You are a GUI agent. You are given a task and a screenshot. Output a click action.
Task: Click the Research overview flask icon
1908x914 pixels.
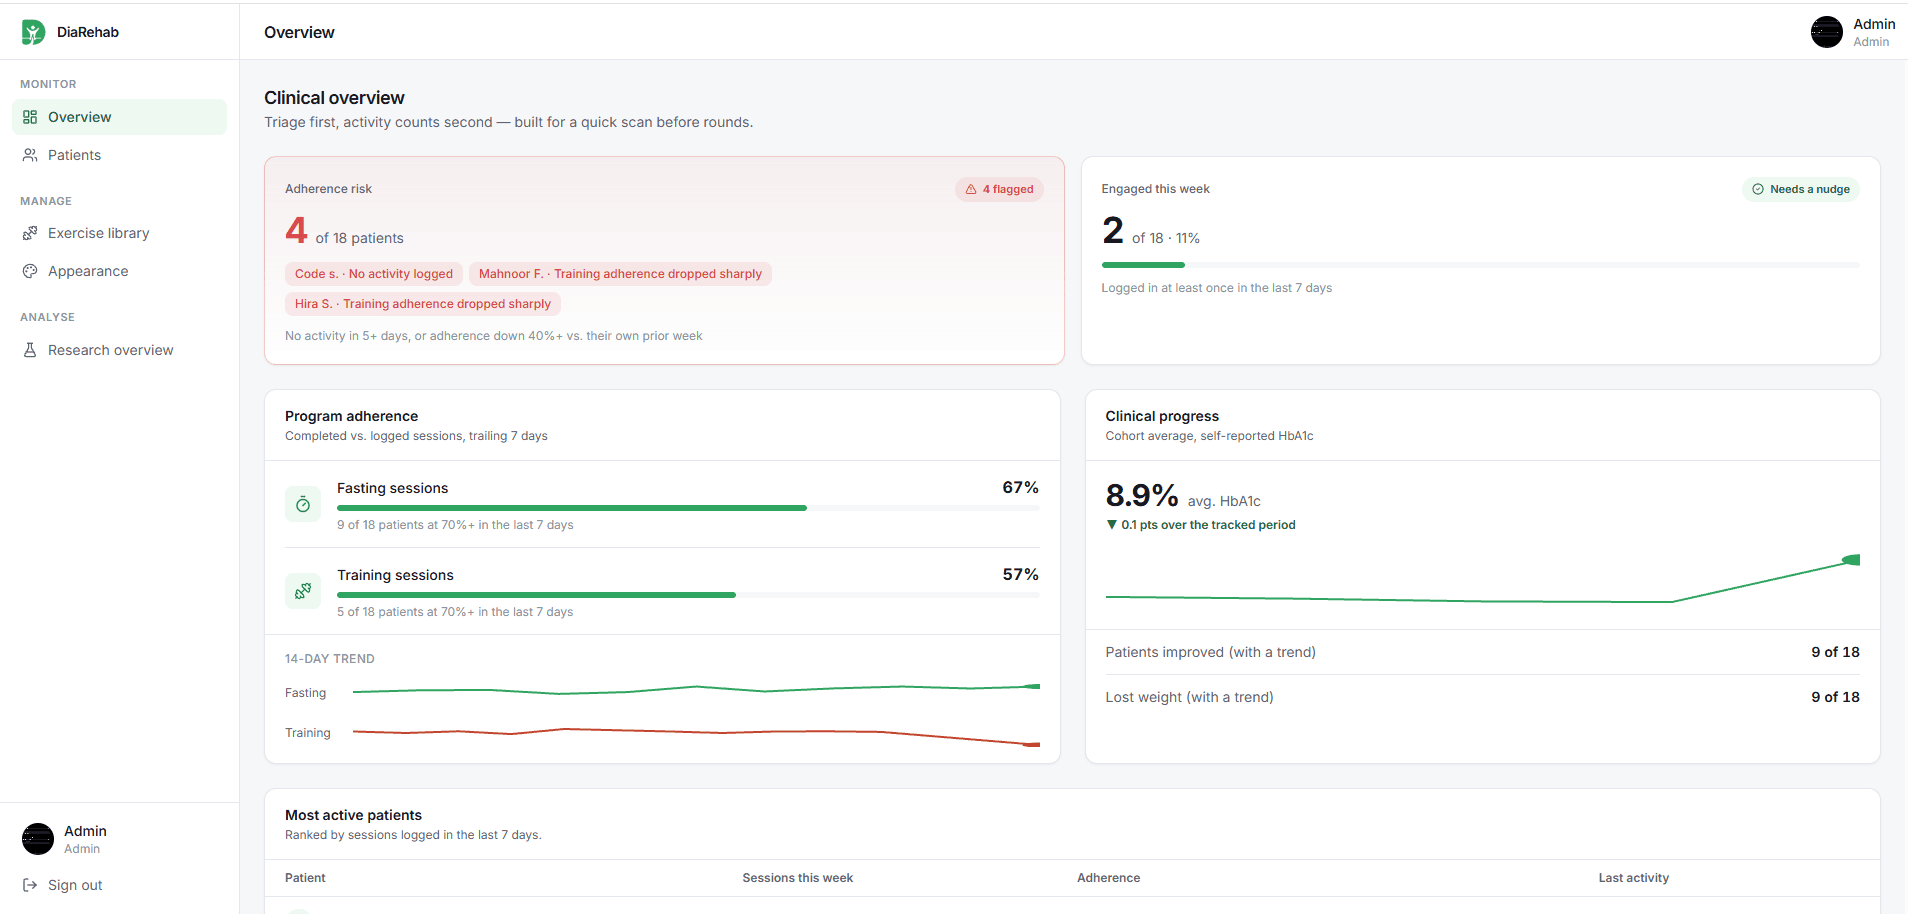[x=30, y=350]
